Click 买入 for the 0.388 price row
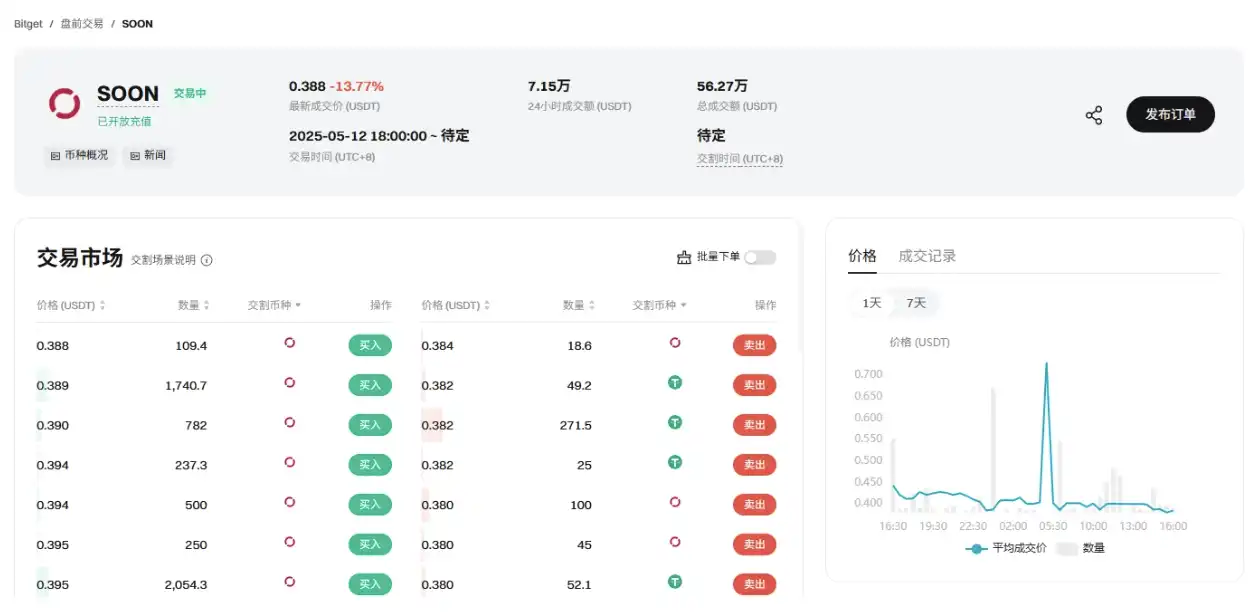The height and width of the screenshot is (616, 1254). [370, 345]
